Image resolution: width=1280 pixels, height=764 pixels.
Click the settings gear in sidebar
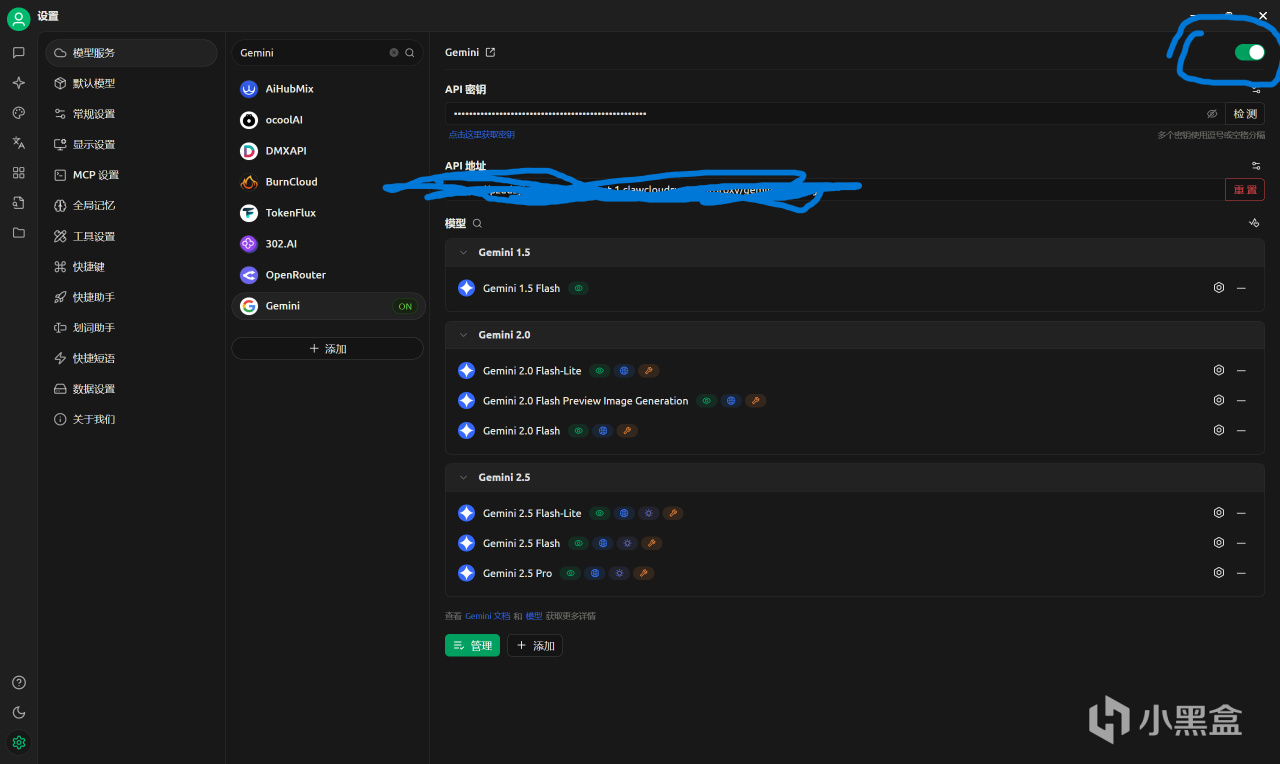coord(18,743)
